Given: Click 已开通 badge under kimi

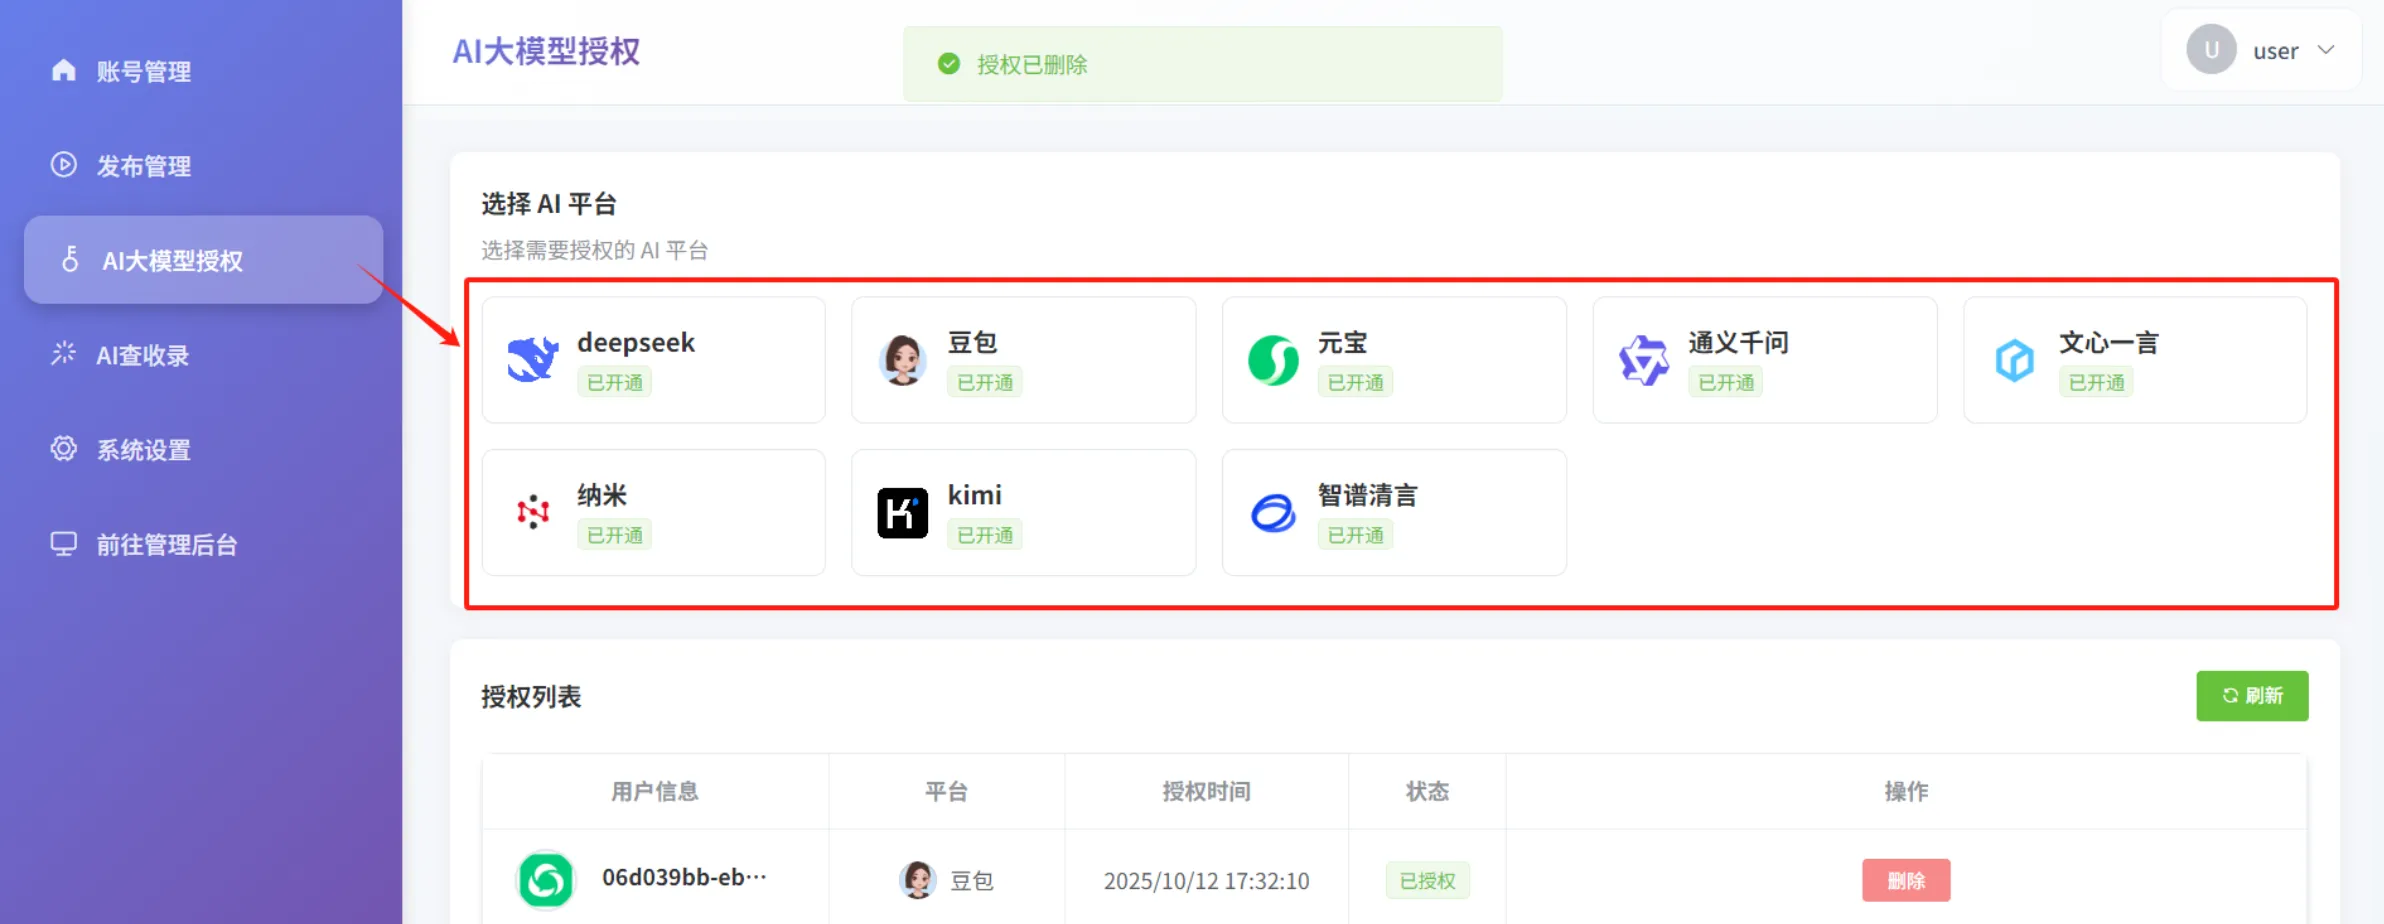Looking at the screenshot, I should (985, 535).
